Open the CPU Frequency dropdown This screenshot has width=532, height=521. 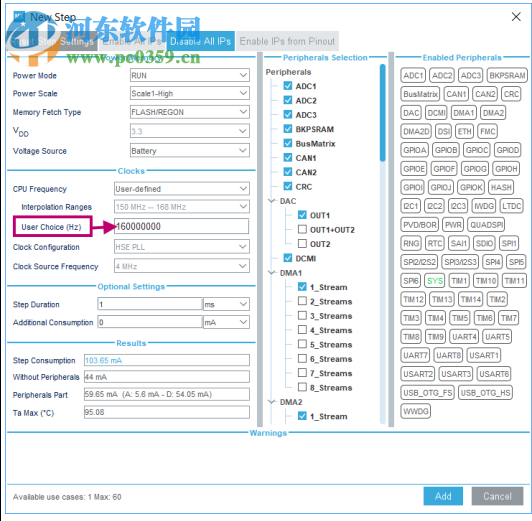pyautogui.click(x=182, y=189)
